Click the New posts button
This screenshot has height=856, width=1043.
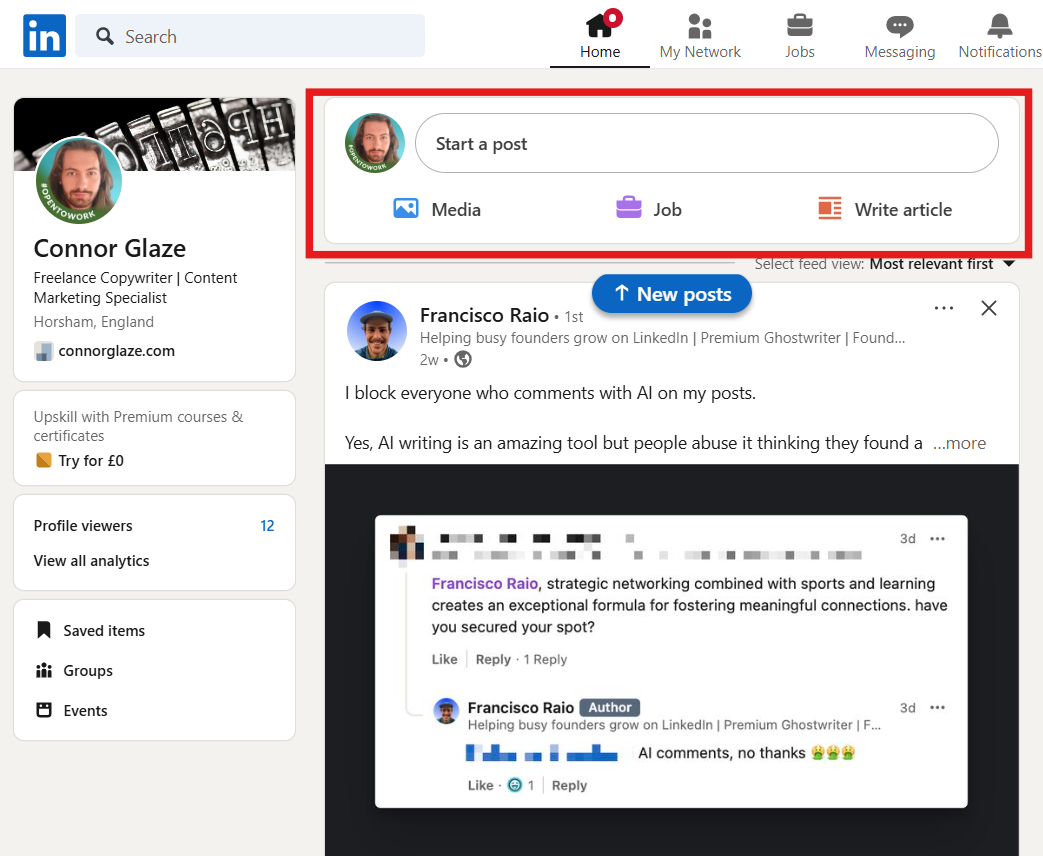(x=672, y=294)
